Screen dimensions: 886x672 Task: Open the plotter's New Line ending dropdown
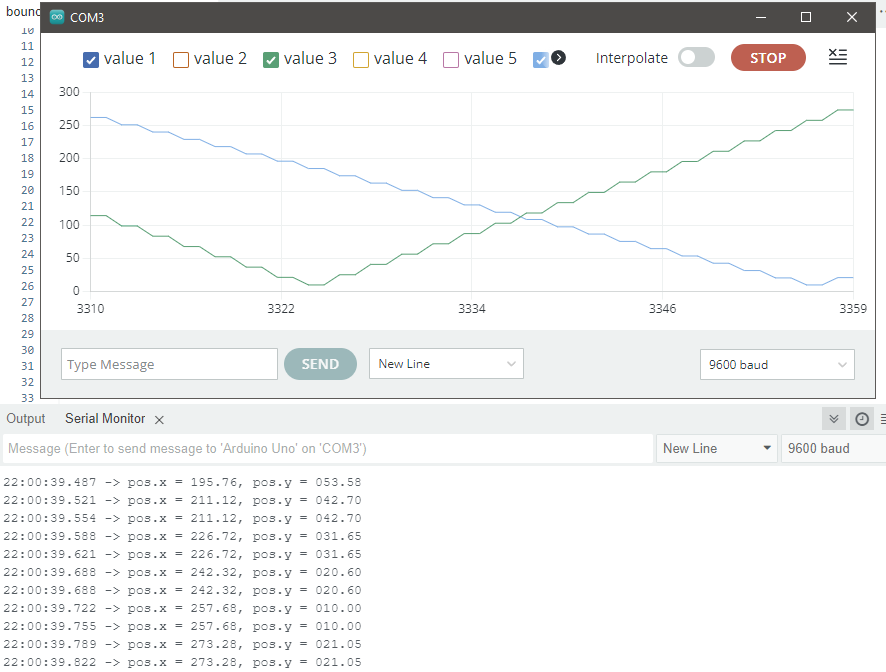coord(446,364)
